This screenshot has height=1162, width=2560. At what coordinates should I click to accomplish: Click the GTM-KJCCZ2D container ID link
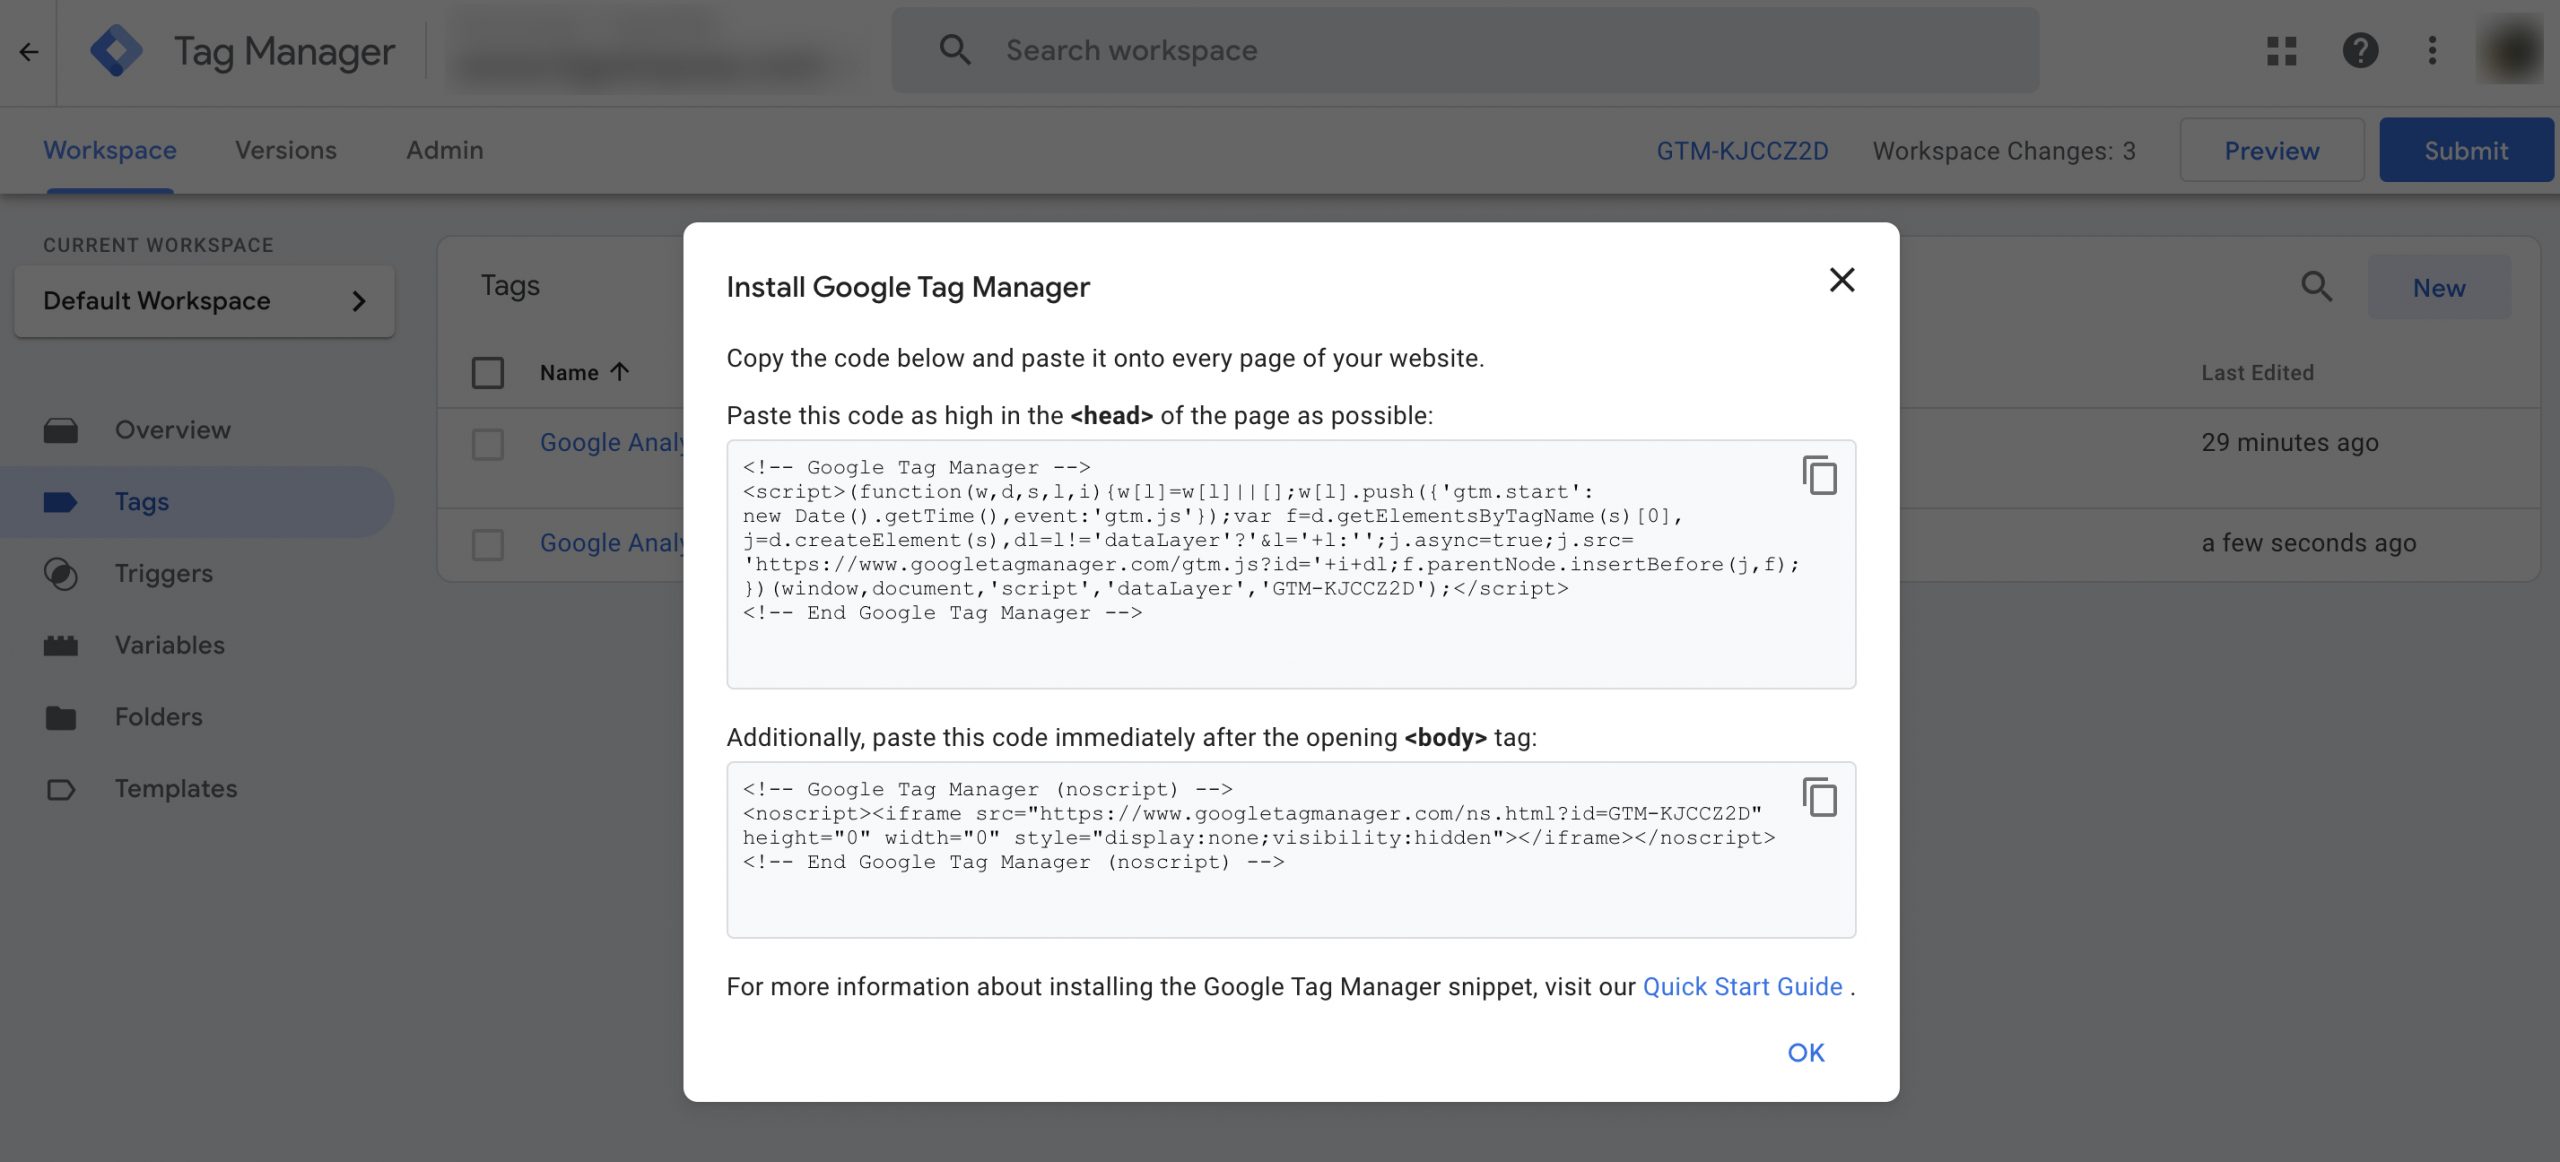1742,151
